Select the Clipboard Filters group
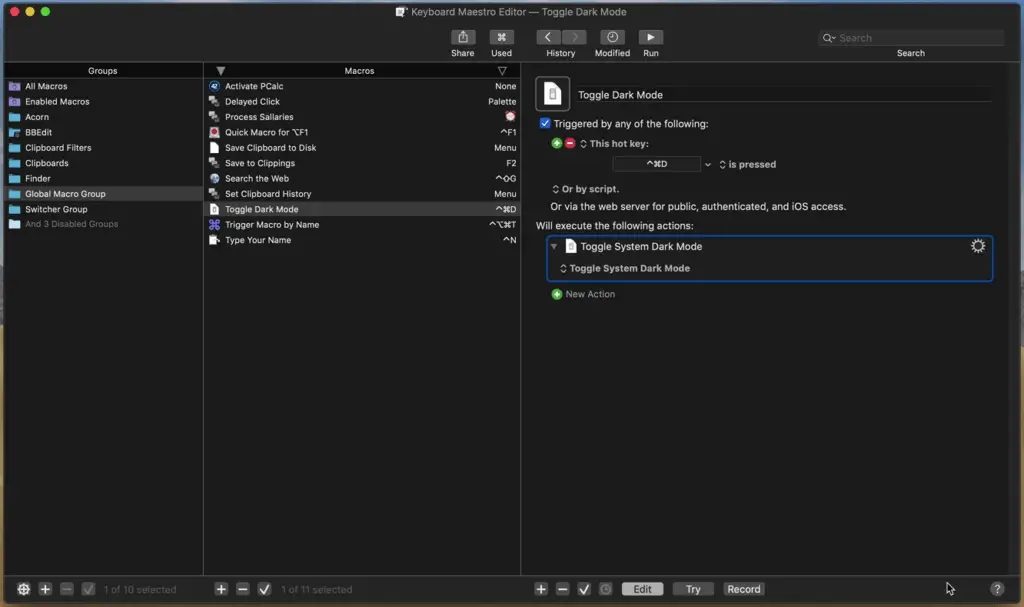 (103, 148)
